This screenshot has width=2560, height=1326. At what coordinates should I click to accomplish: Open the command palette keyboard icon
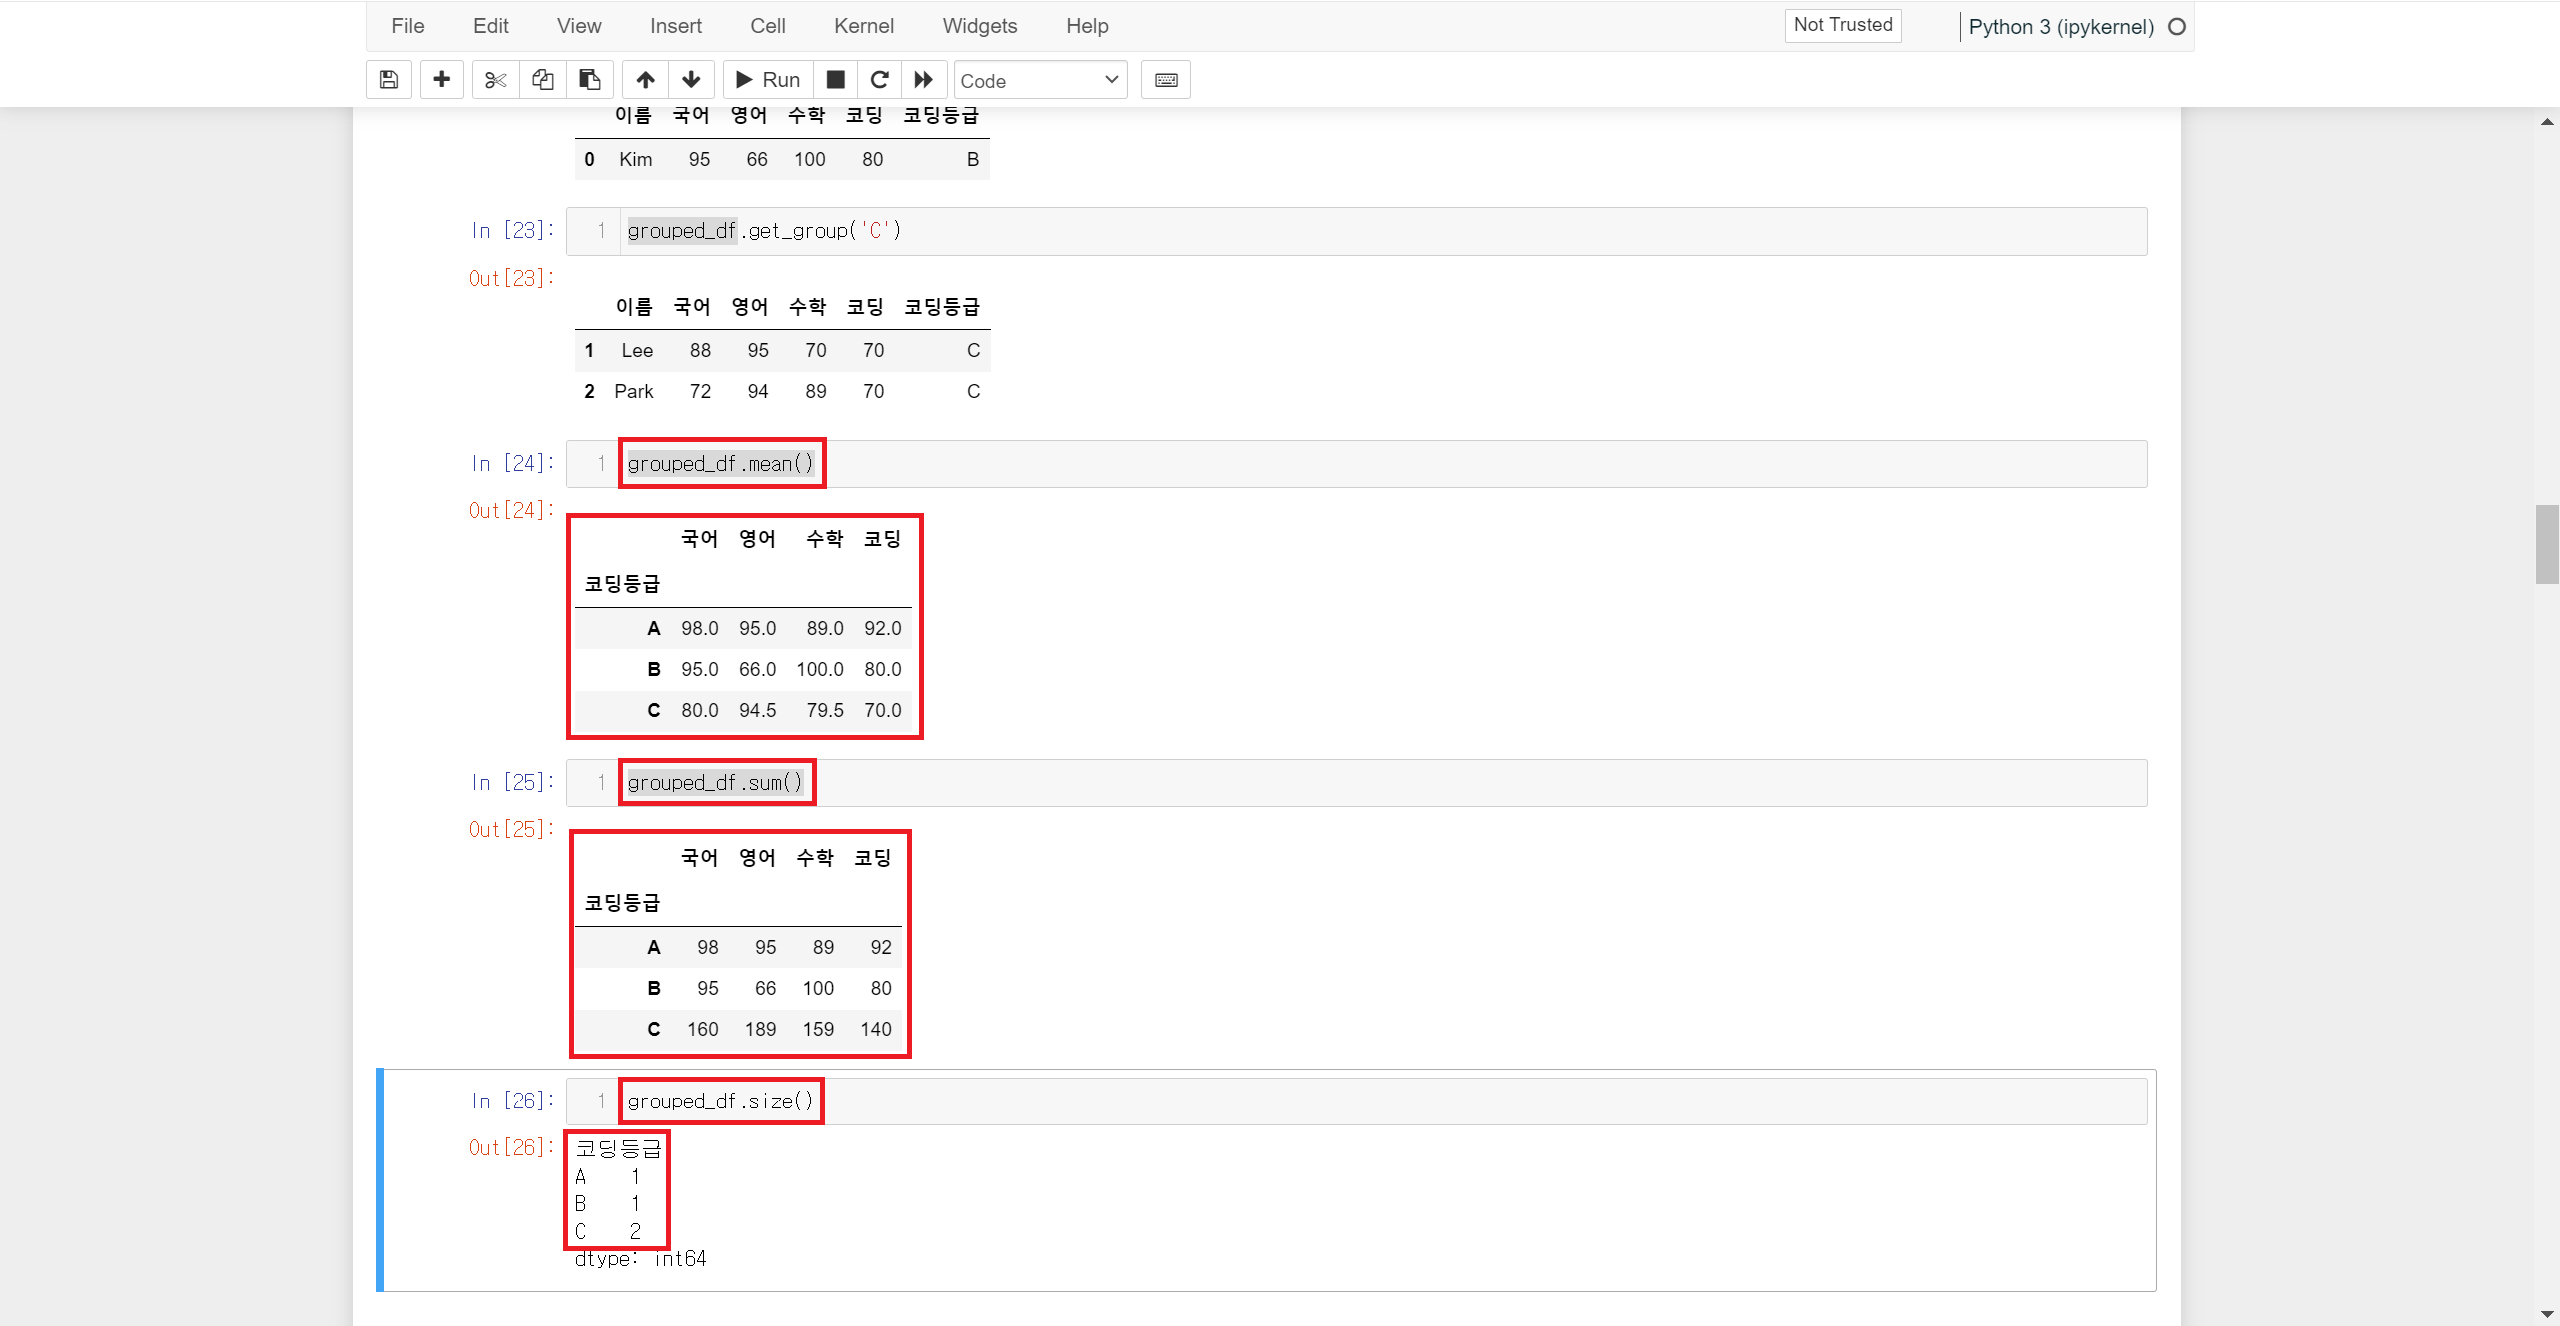1166,80
